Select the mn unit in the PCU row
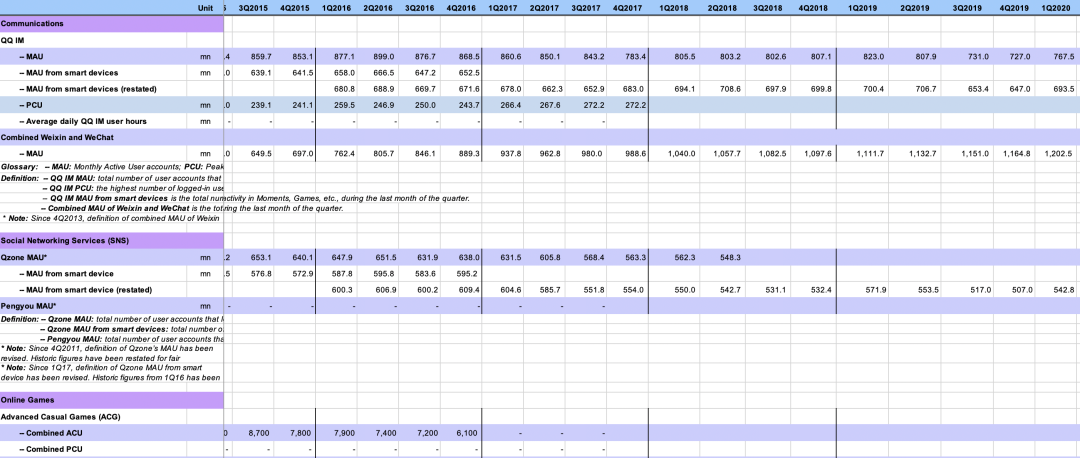Screen dimensions: 1080x458 [x=205, y=105]
